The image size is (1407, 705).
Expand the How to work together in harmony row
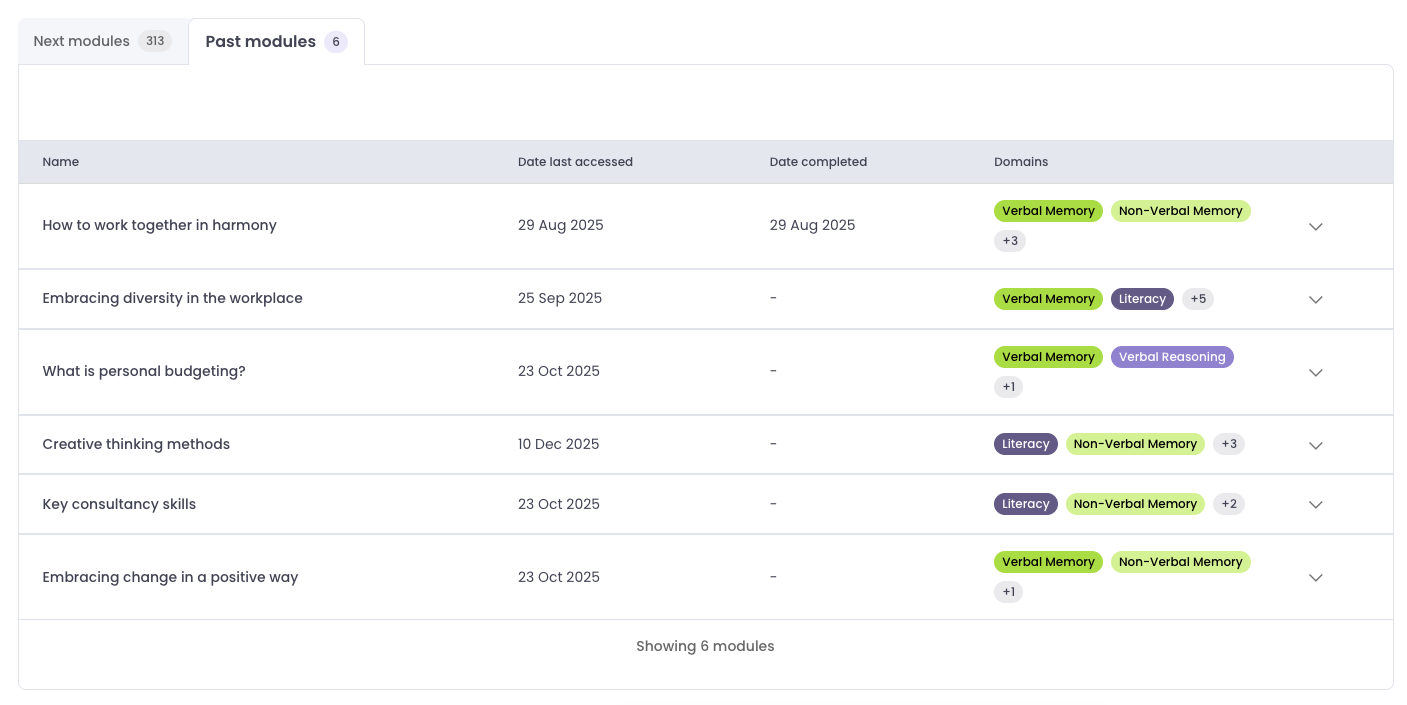coord(1315,226)
